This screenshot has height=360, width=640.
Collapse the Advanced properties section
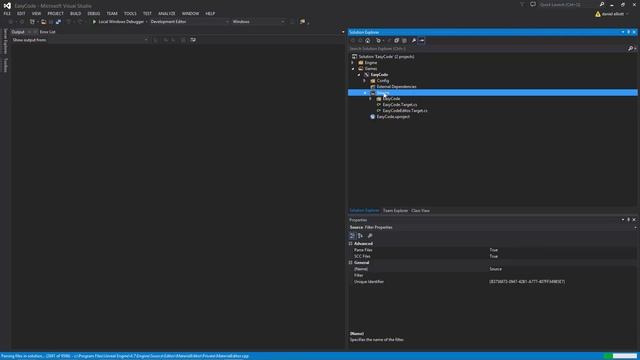click(351, 244)
